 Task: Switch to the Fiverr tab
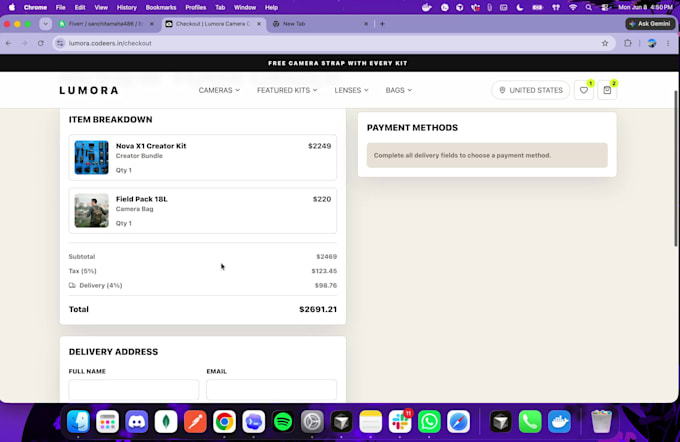click(x=106, y=24)
